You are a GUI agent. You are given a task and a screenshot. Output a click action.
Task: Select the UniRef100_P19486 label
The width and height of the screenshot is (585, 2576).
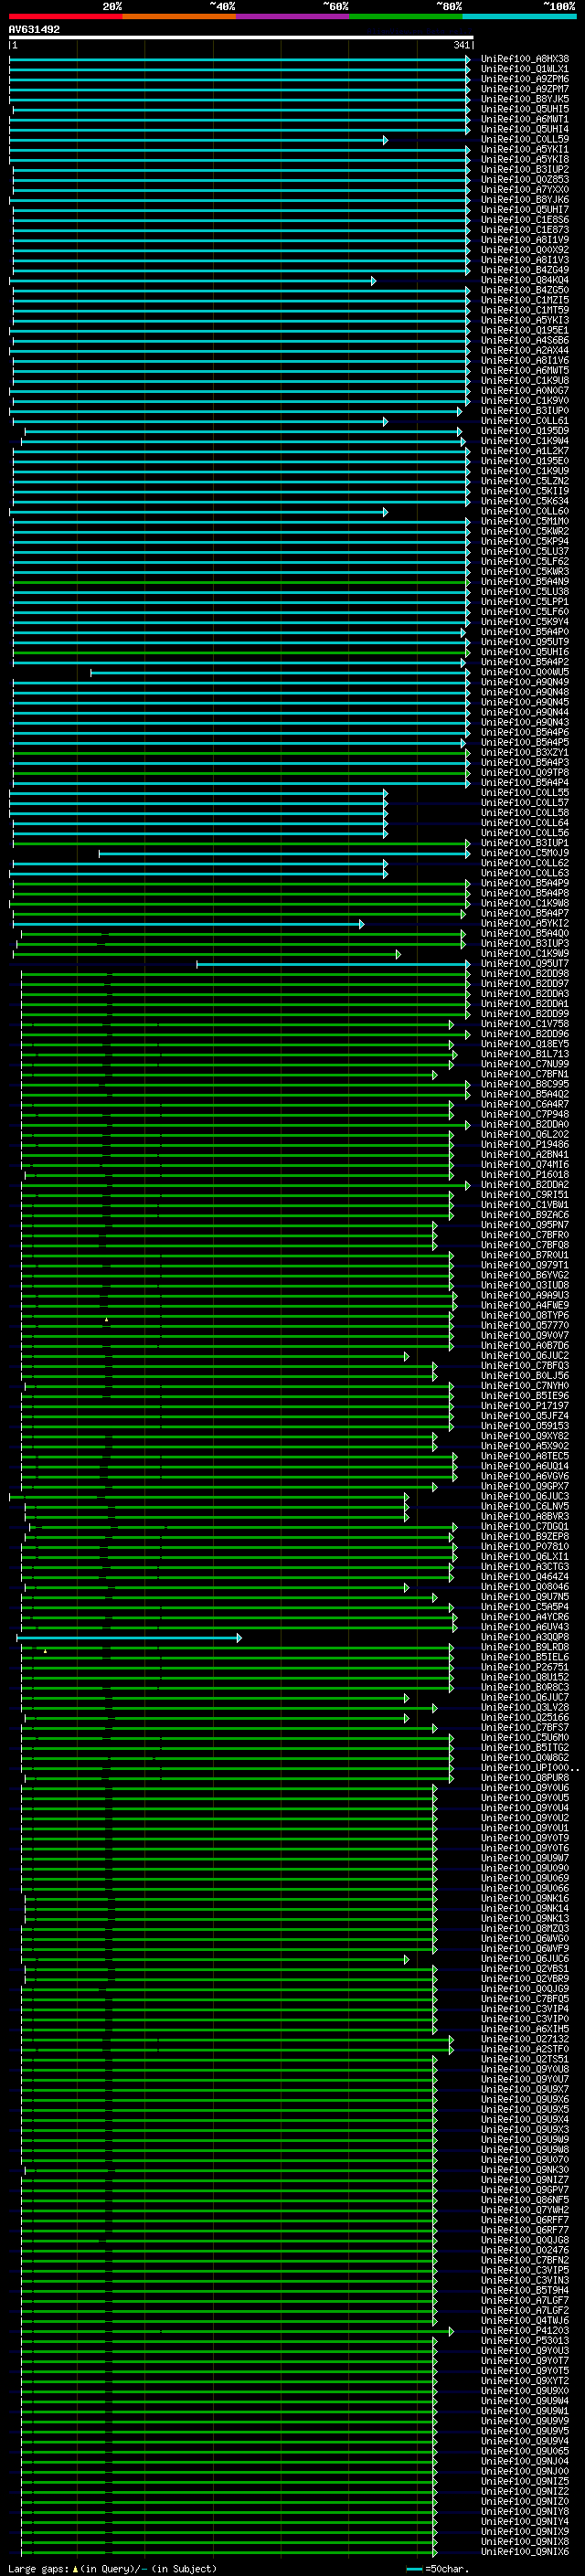[525, 1145]
